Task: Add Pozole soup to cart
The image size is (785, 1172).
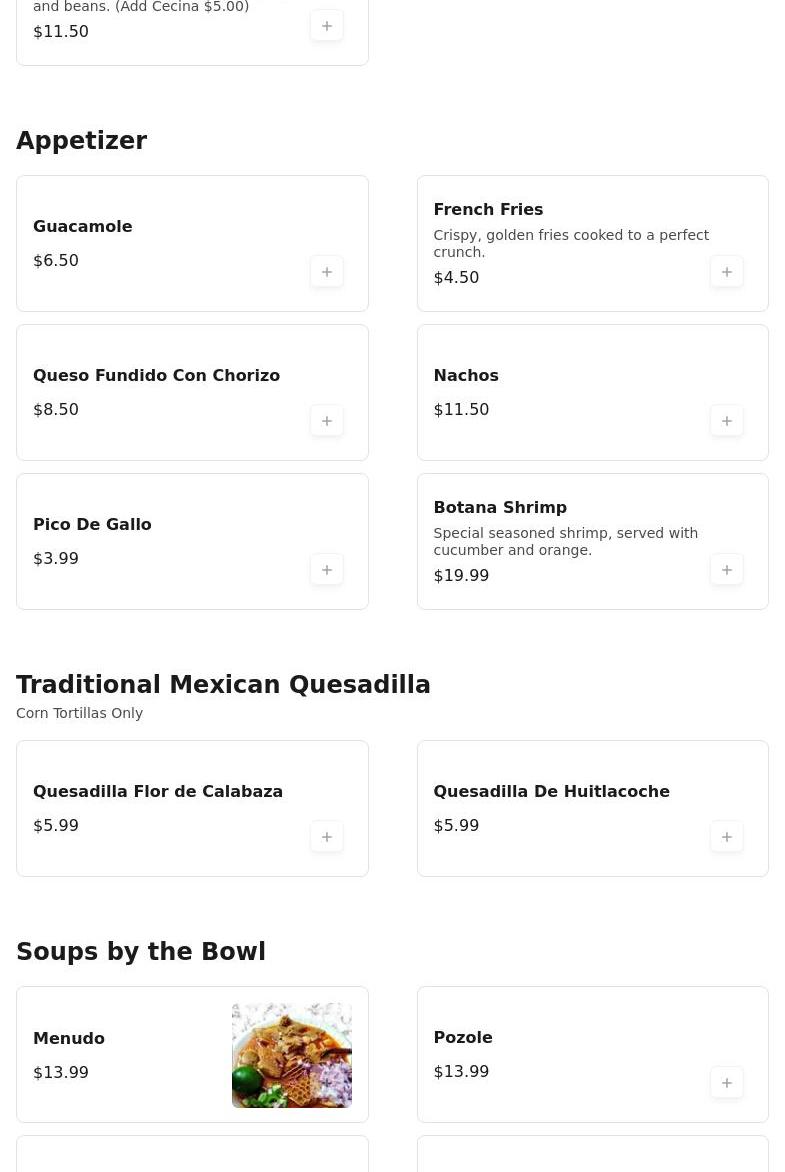Action: 727,1083
